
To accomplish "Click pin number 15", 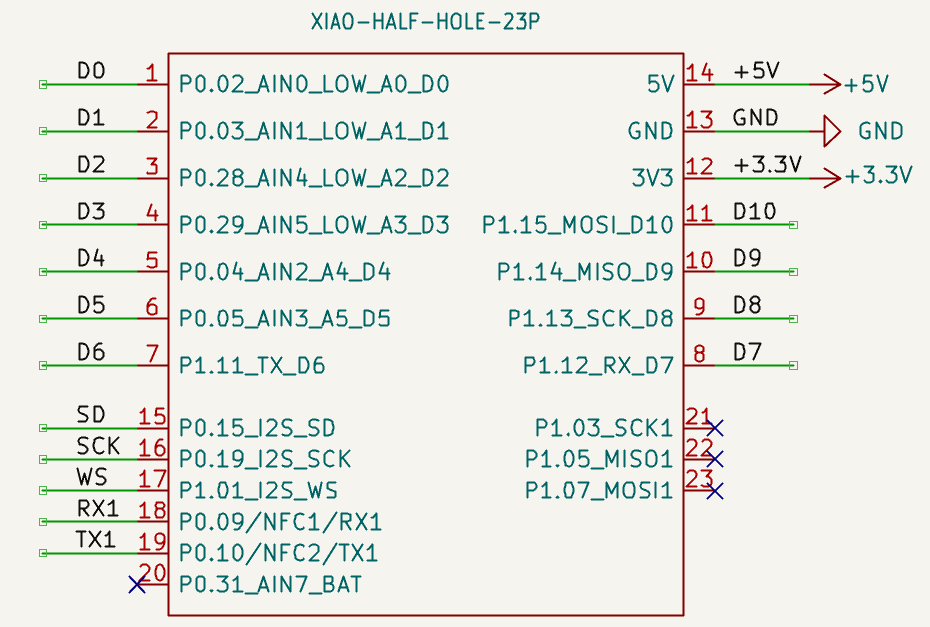I will (152, 416).
